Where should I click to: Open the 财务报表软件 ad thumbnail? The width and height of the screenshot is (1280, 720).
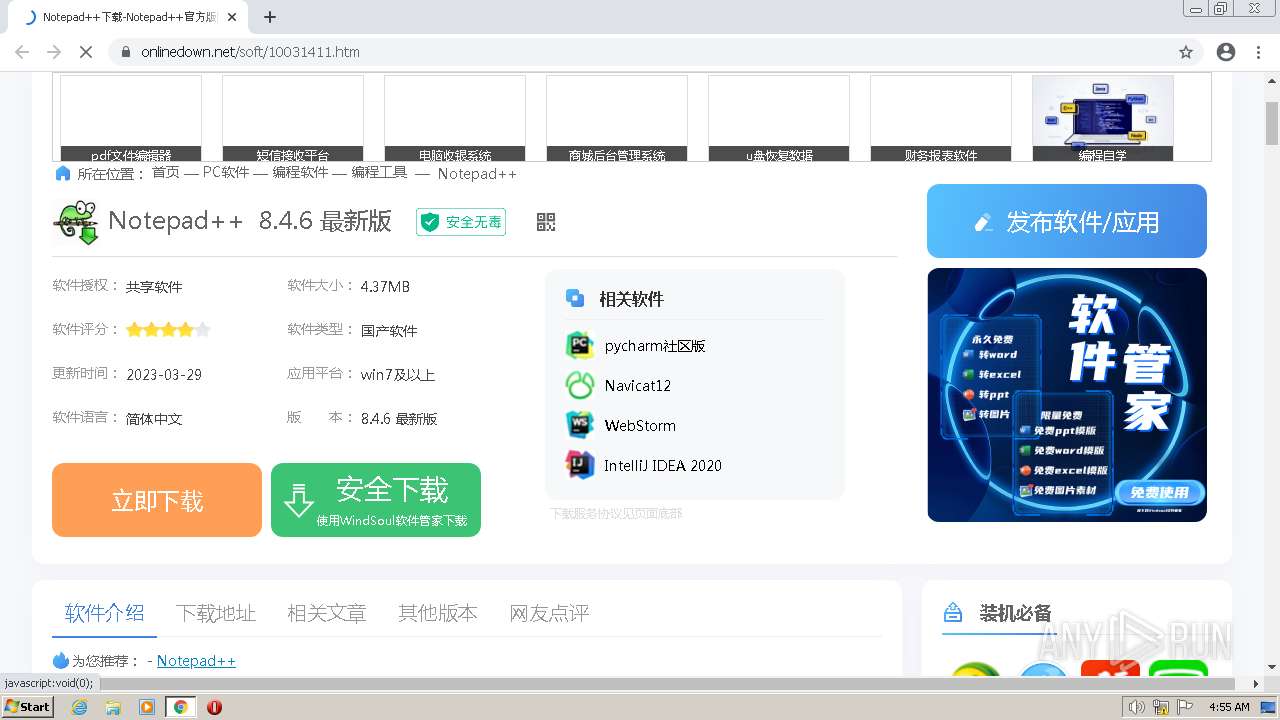(941, 118)
